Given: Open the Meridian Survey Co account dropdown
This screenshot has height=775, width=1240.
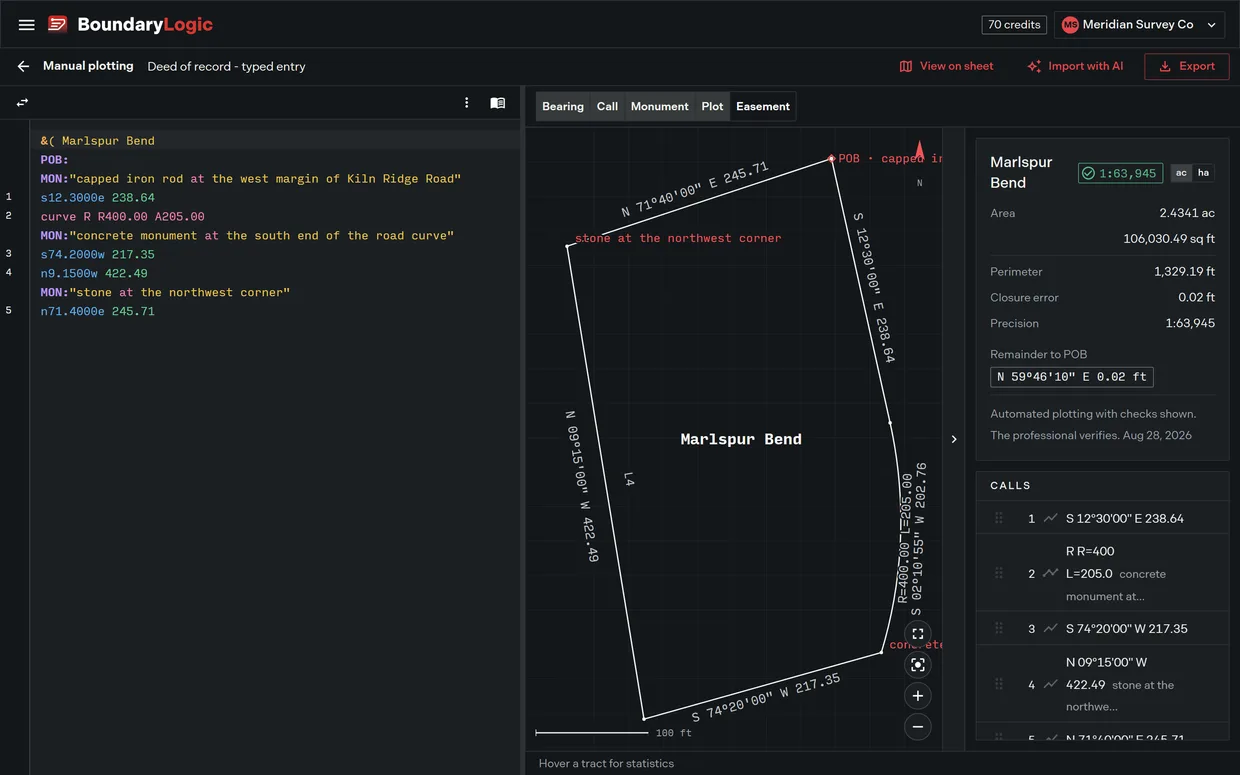Looking at the screenshot, I should [1141, 25].
